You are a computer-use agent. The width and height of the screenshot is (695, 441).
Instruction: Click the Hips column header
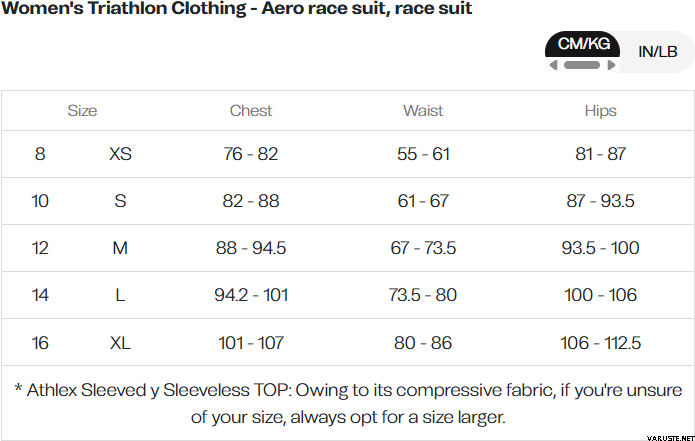click(600, 111)
